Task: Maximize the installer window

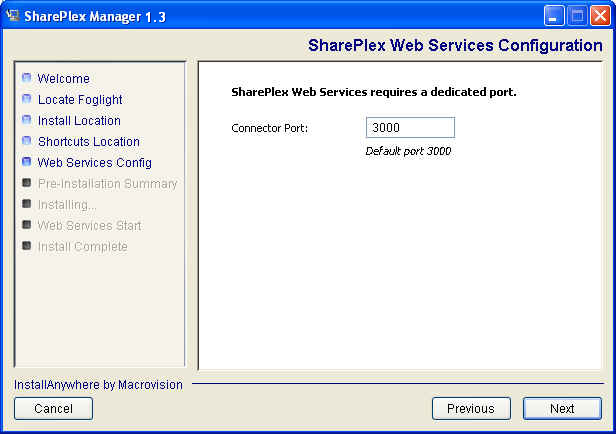Action: pos(577,16)
